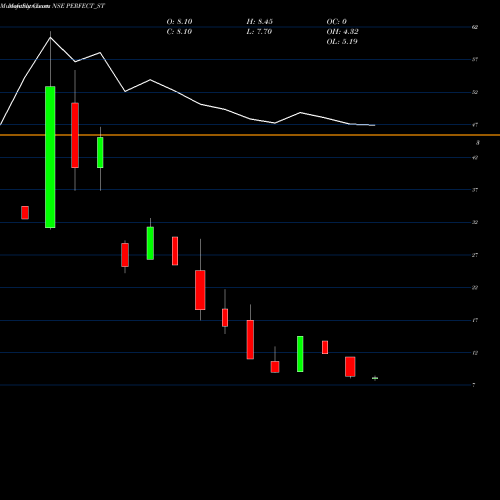Viewport: 500px width, 500px height.
Task: Select the open value O: 8.10
Action: pos(179,21)
